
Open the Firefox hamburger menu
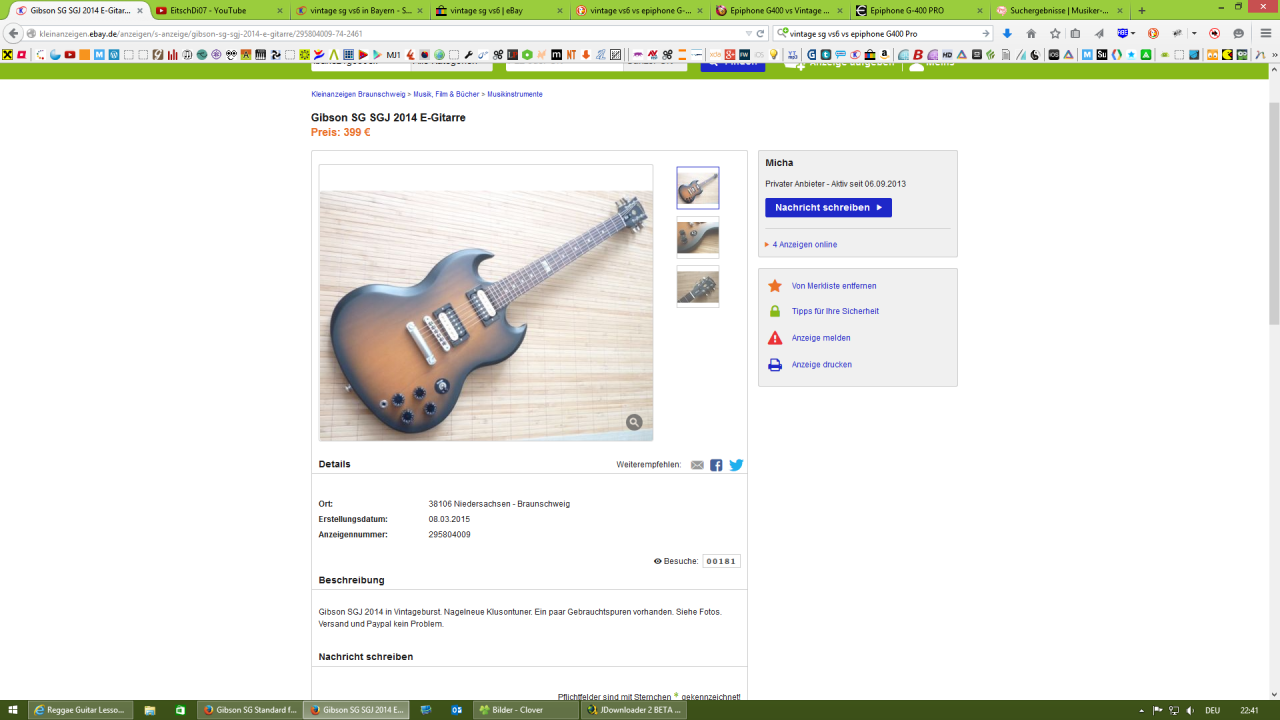(x=1265, y=33)
